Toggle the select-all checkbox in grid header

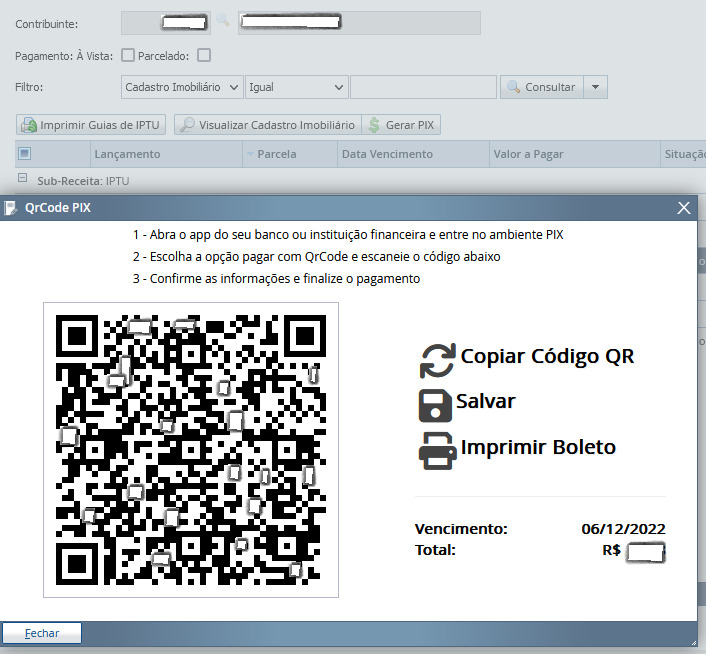click(x=25, y=154)
